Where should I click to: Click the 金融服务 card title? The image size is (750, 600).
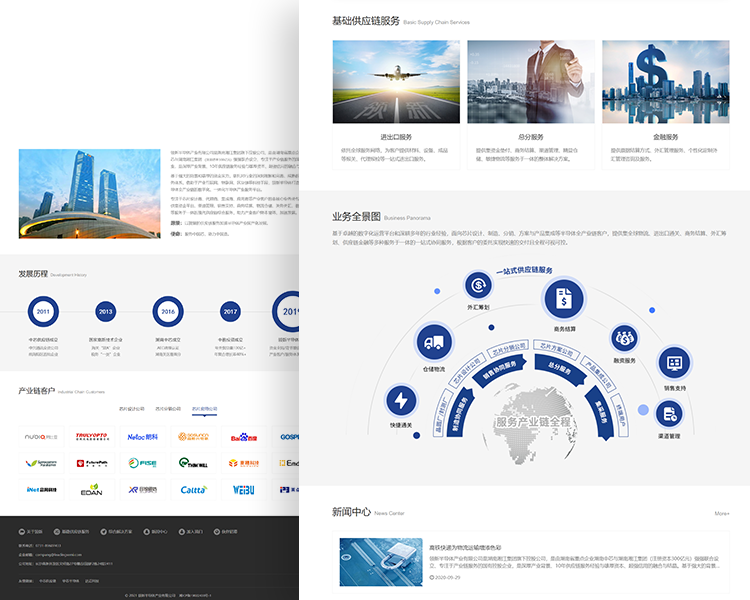tap(666, 137)
